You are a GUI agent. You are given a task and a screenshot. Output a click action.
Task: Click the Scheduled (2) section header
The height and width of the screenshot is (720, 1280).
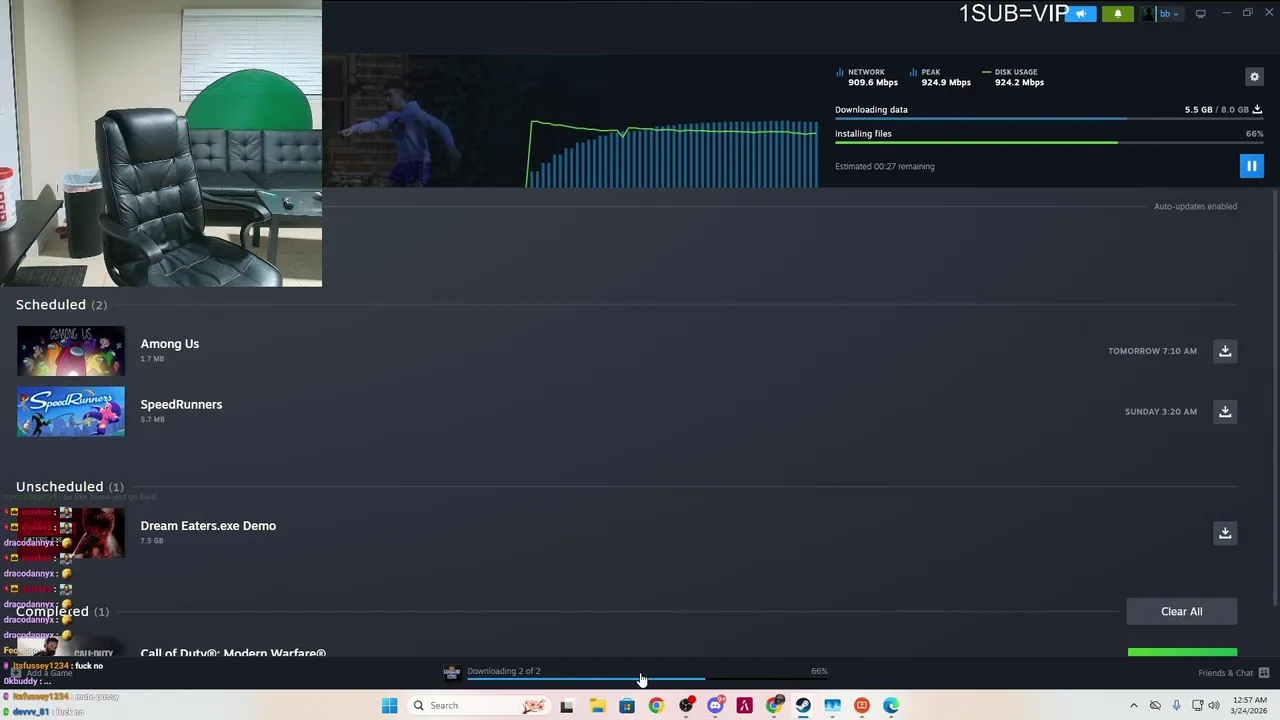pyautogui.click(x=61, y=305)
